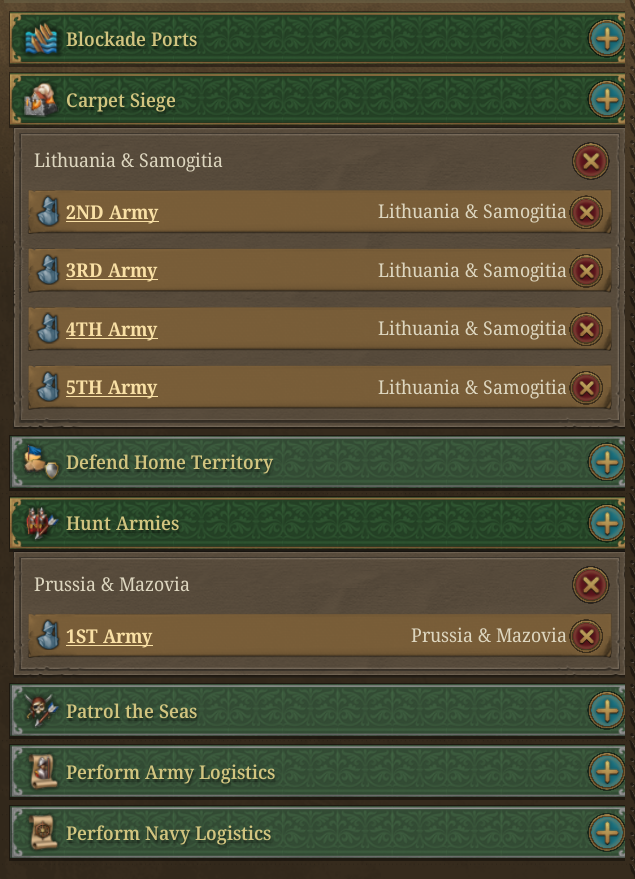Click the Perform Navy Logistics icon
The height and width of the screenshot is (879, 635).
coord(42,834)
